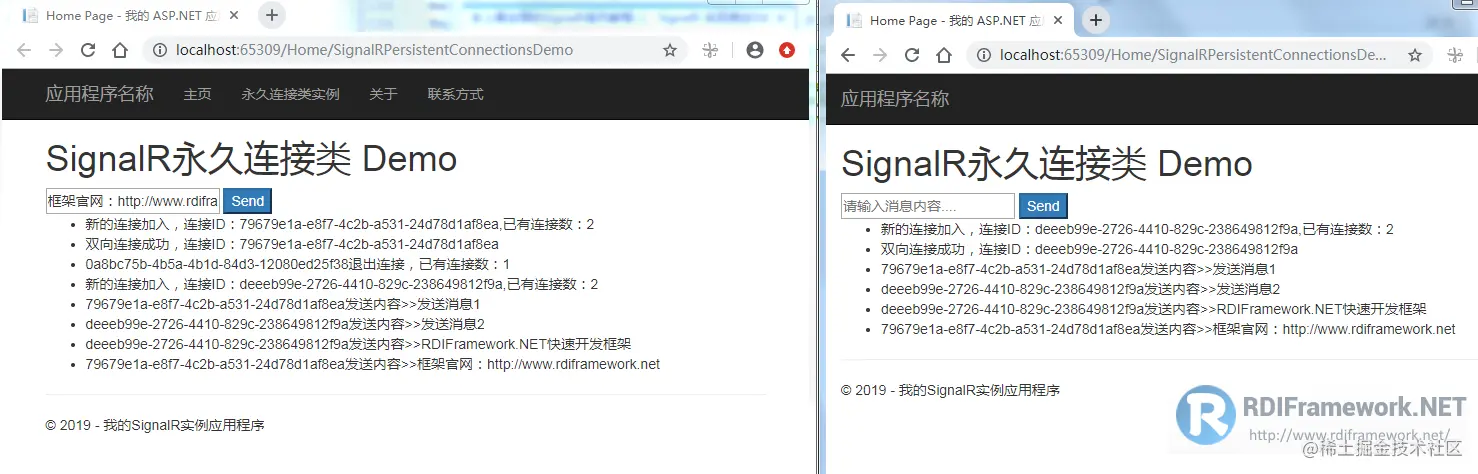Click RDIFramework.NET快速开发框架 line in left list

point(358,344)
